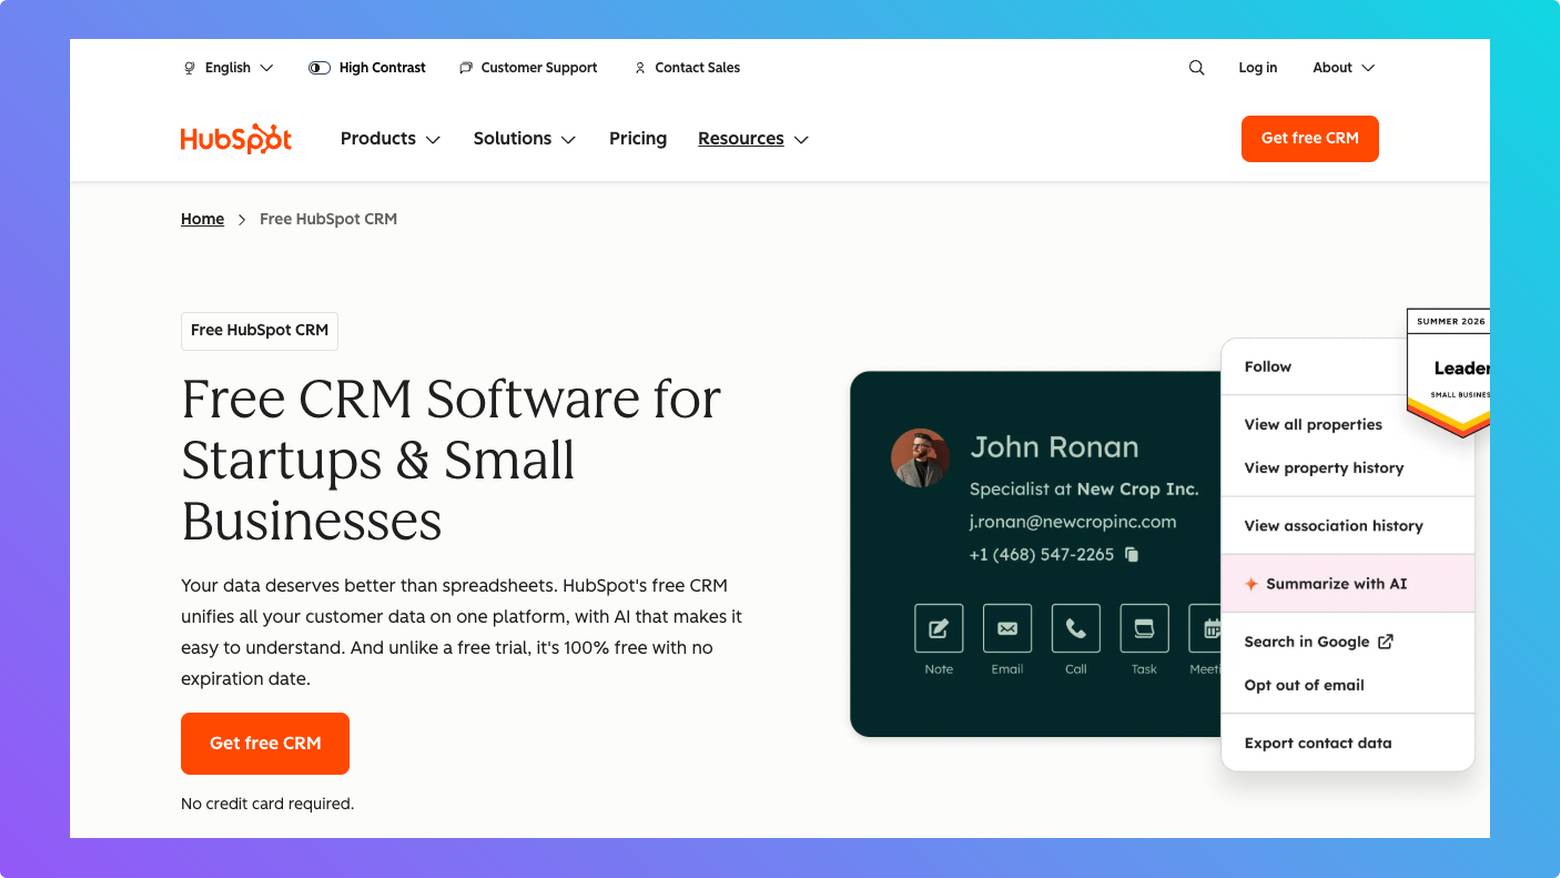This screenshot has width=1560, height=878.
Task: Copy phone number with the copy icon
Action: click(x=1132, y=554)
